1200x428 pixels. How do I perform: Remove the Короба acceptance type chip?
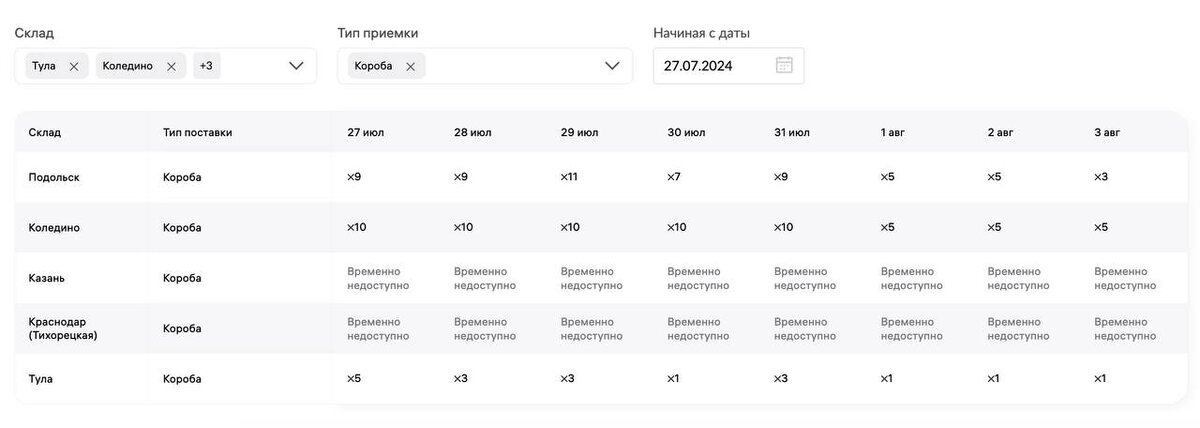(x=410, y=66)
